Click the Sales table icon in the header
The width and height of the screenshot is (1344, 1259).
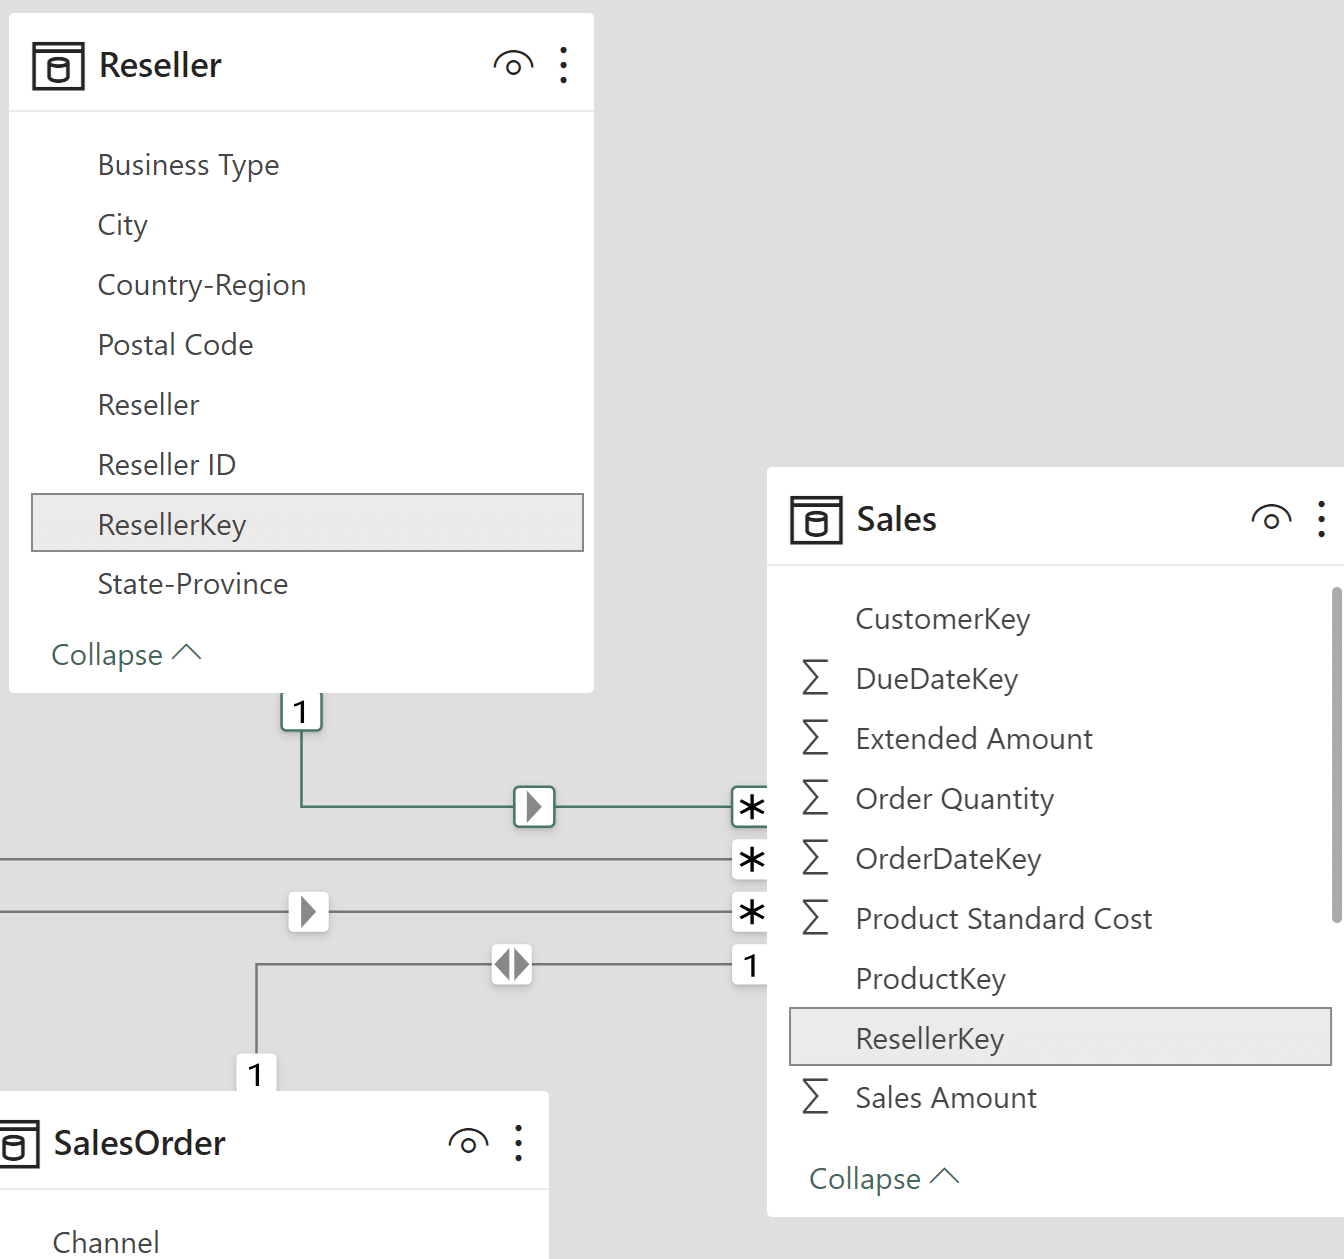[816, 519]
